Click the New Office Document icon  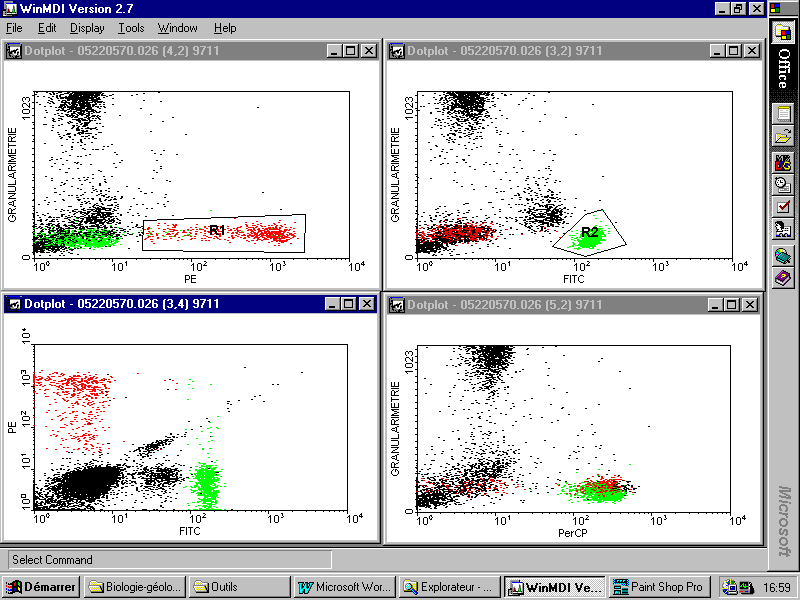[783, 113]
